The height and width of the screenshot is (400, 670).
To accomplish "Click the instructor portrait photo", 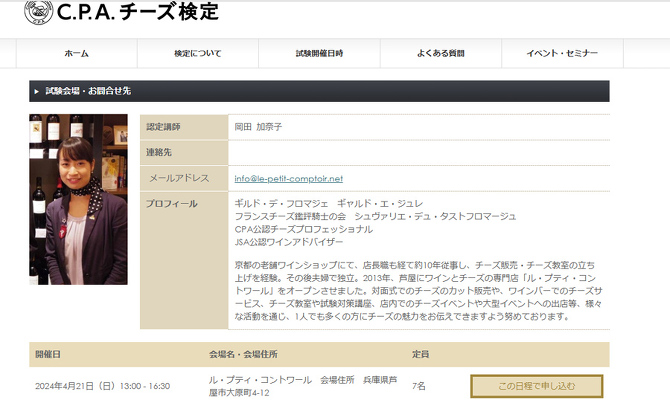I will [78, 199].
